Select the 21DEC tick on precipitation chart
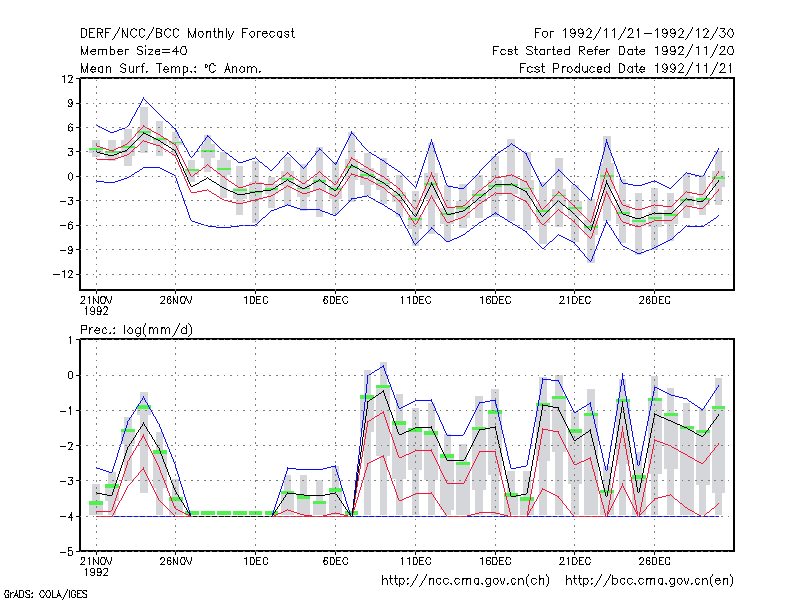 tap(574, 561)
